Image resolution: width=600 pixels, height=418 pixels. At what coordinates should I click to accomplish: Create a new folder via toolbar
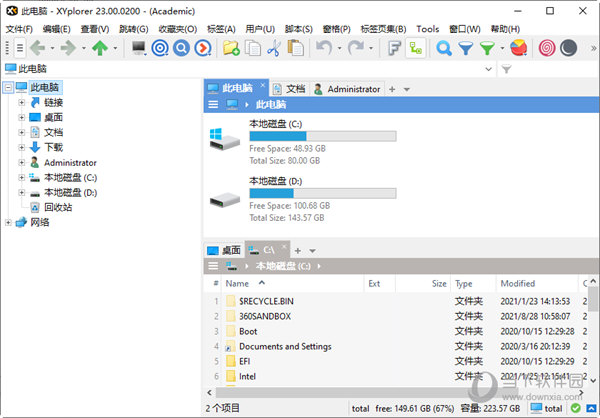click(x=231, y=48)
